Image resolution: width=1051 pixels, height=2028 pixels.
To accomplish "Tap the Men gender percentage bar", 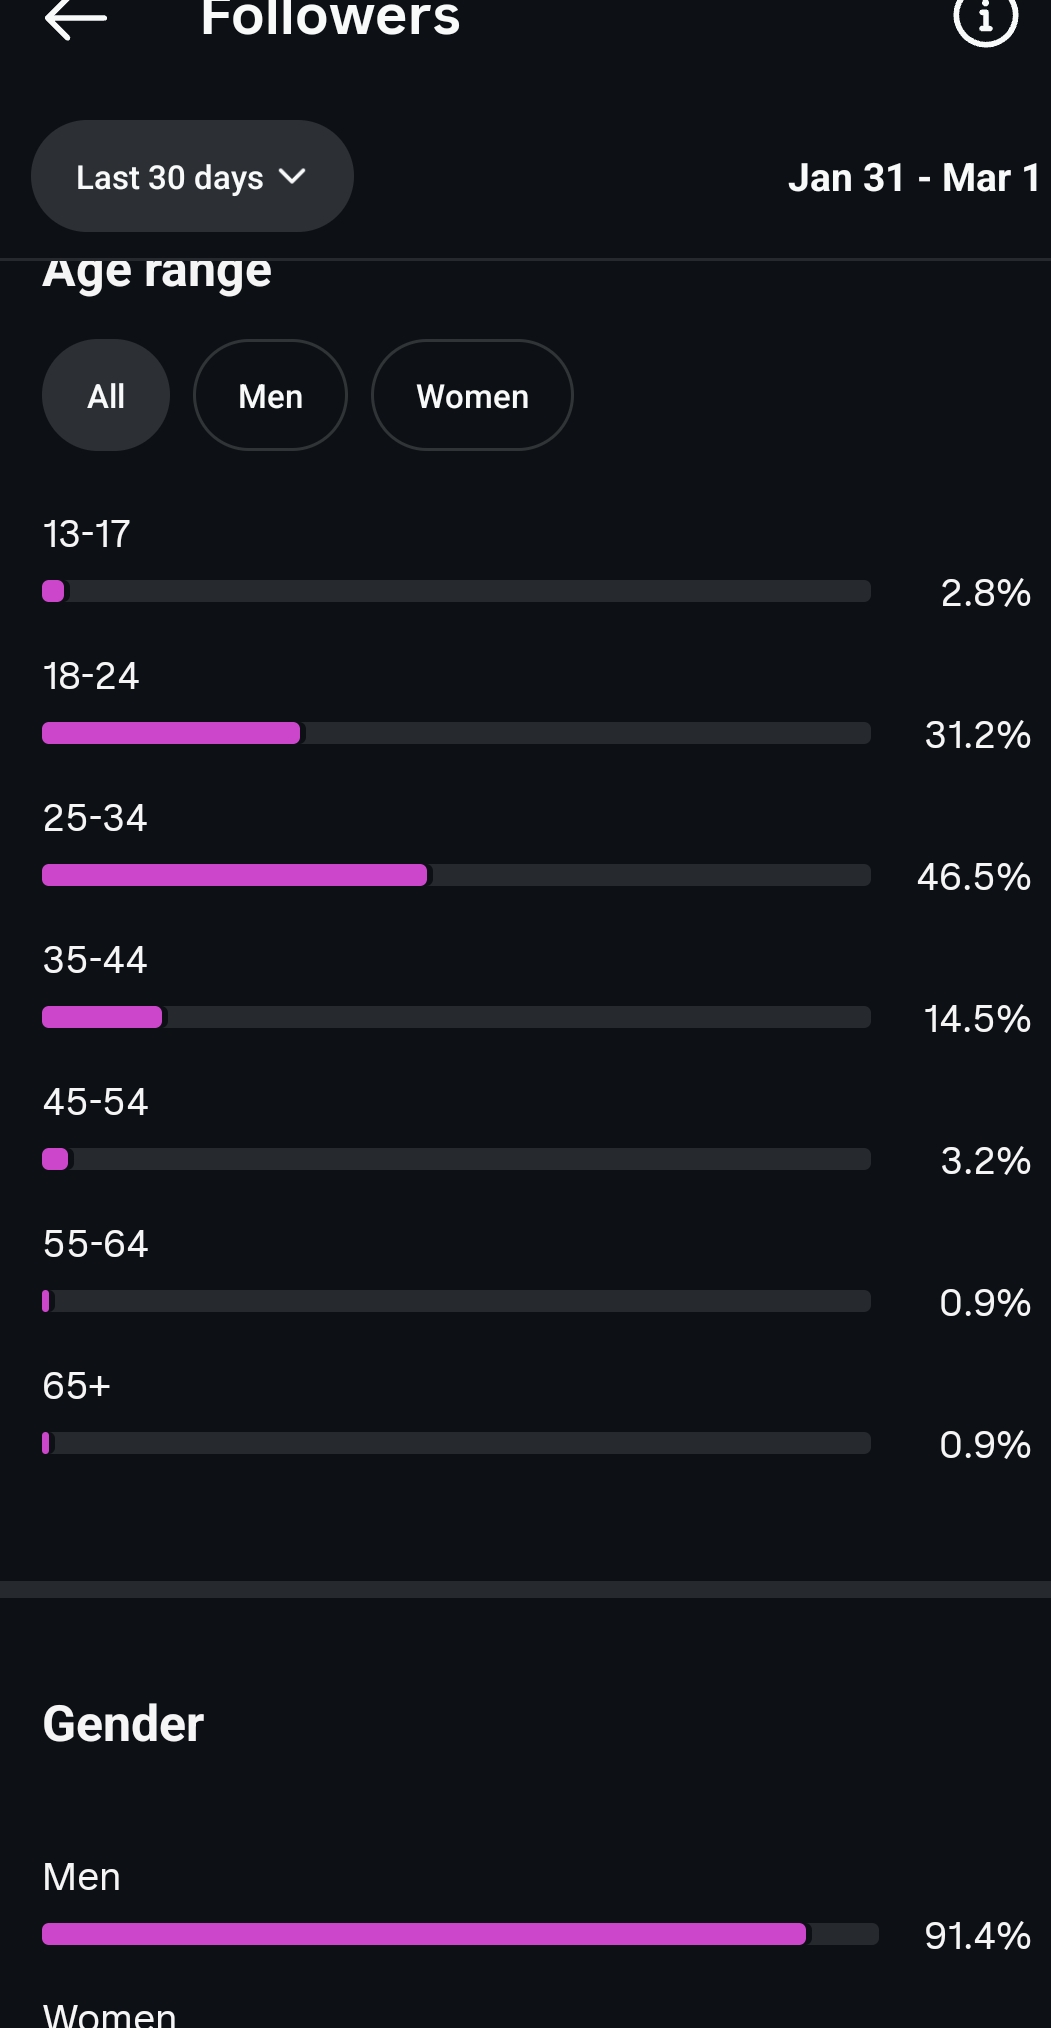I will coord(460,1934).
